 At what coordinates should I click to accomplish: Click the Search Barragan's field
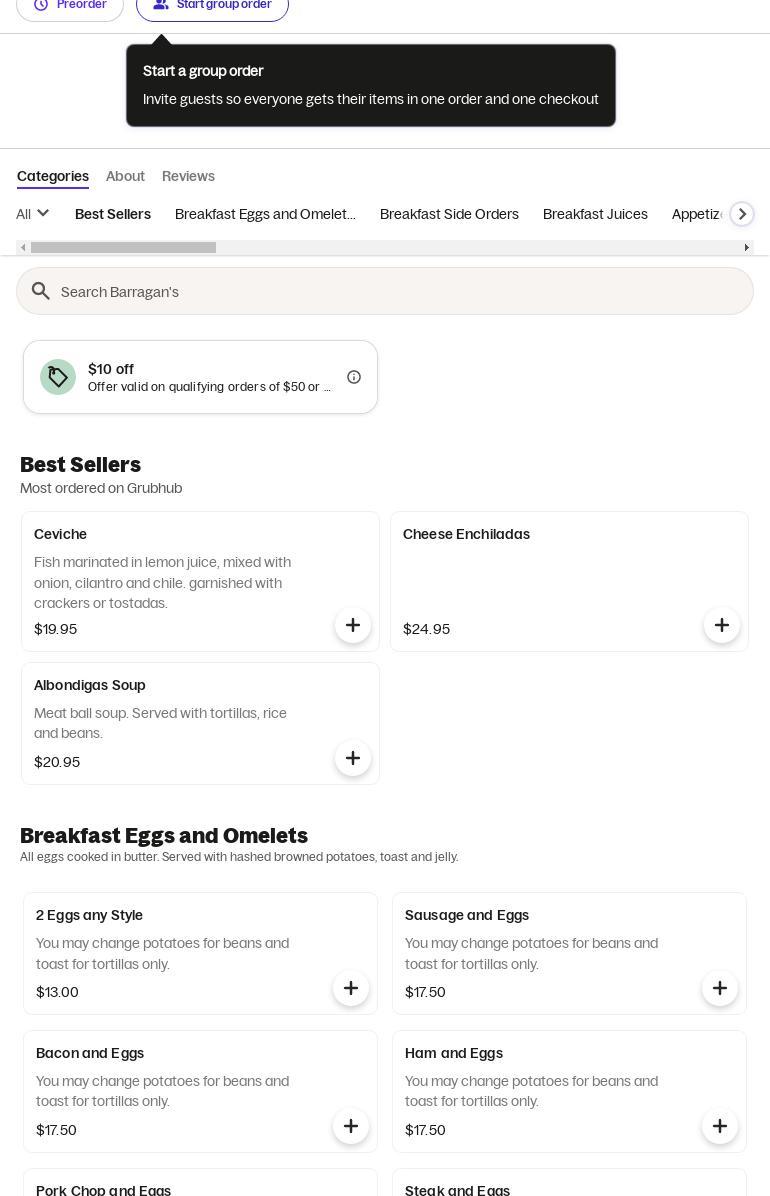400,291
